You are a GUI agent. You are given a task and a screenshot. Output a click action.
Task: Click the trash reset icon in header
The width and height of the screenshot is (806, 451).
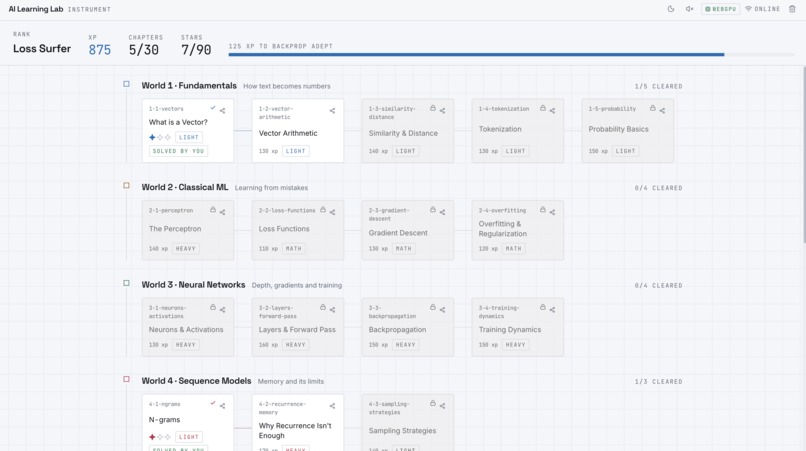coord(792,9)
